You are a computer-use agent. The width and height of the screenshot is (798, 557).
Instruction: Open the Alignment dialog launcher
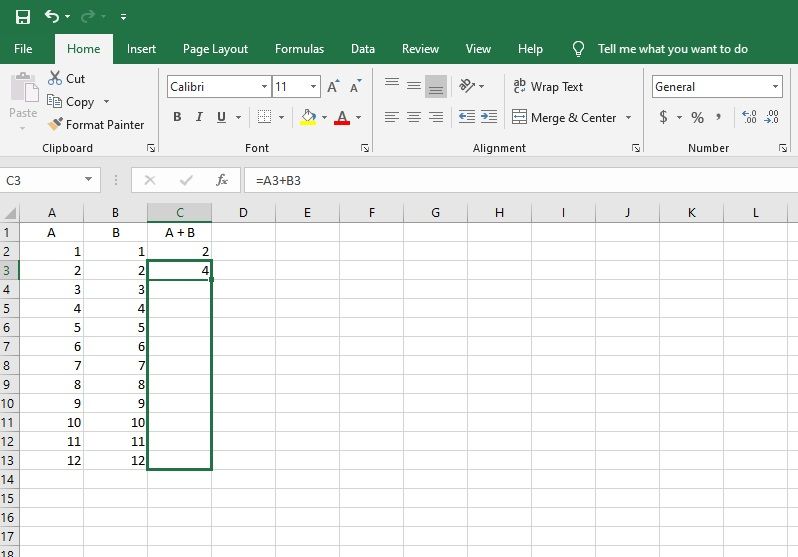636,148
